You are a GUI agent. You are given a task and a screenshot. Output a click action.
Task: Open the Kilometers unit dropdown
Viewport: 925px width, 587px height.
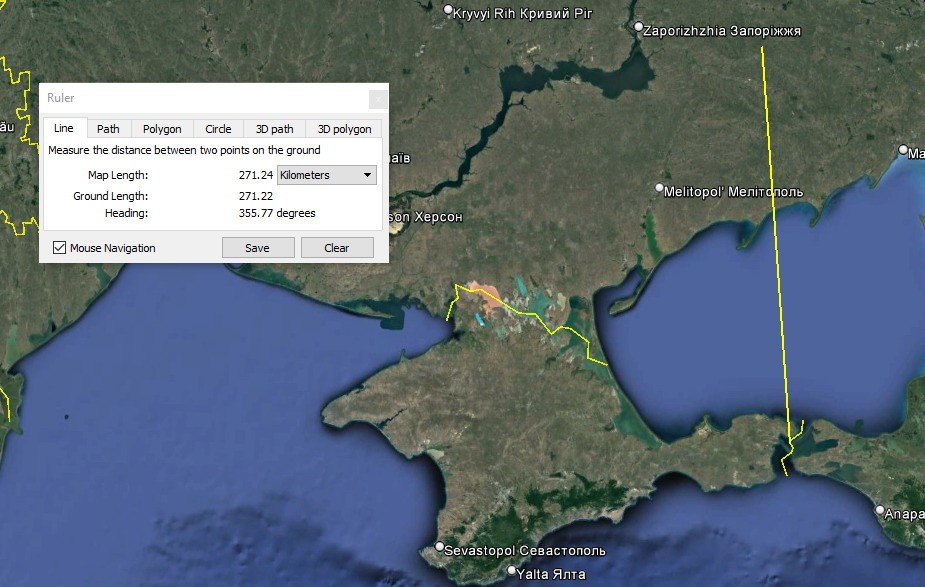[327, 175]
